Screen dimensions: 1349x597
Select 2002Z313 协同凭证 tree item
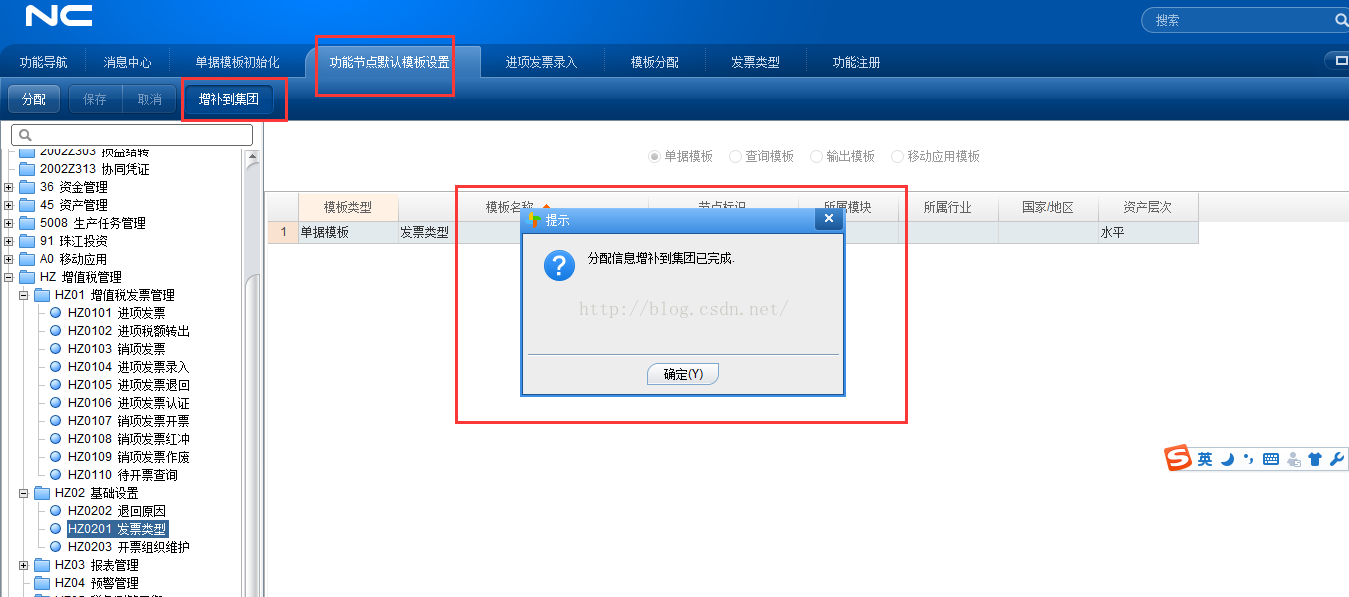pos(94,169)
